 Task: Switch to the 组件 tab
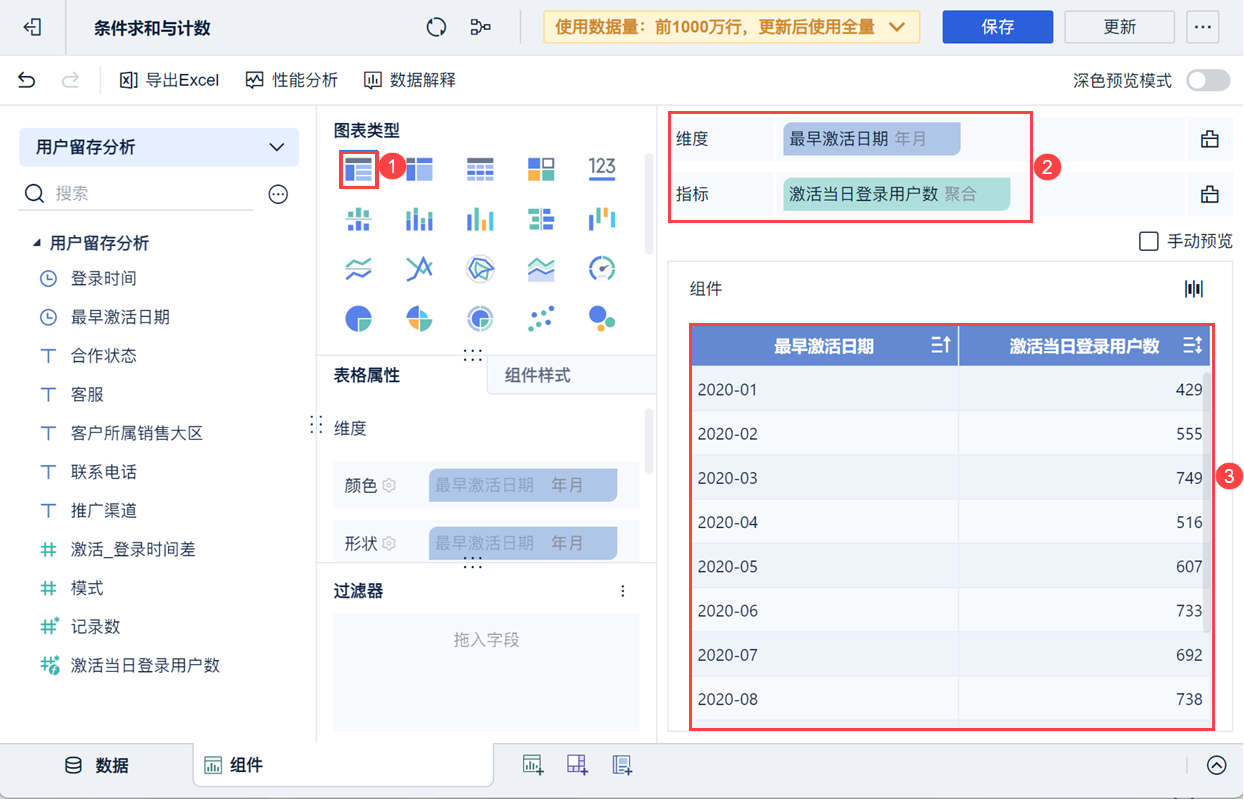coord(344,765)
